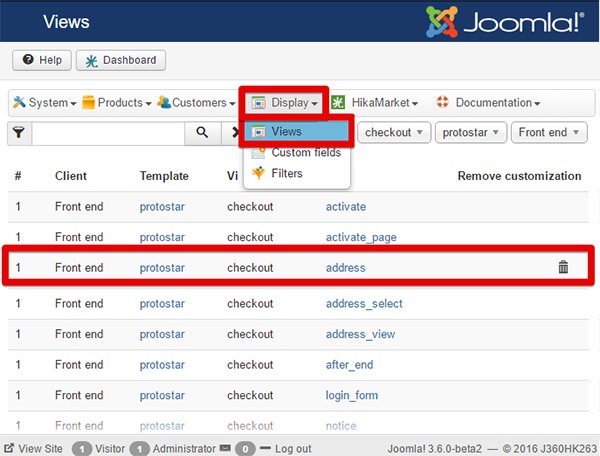Open the System menu
The width and height of the screenshot is (600, 456).
click(45, 103)
